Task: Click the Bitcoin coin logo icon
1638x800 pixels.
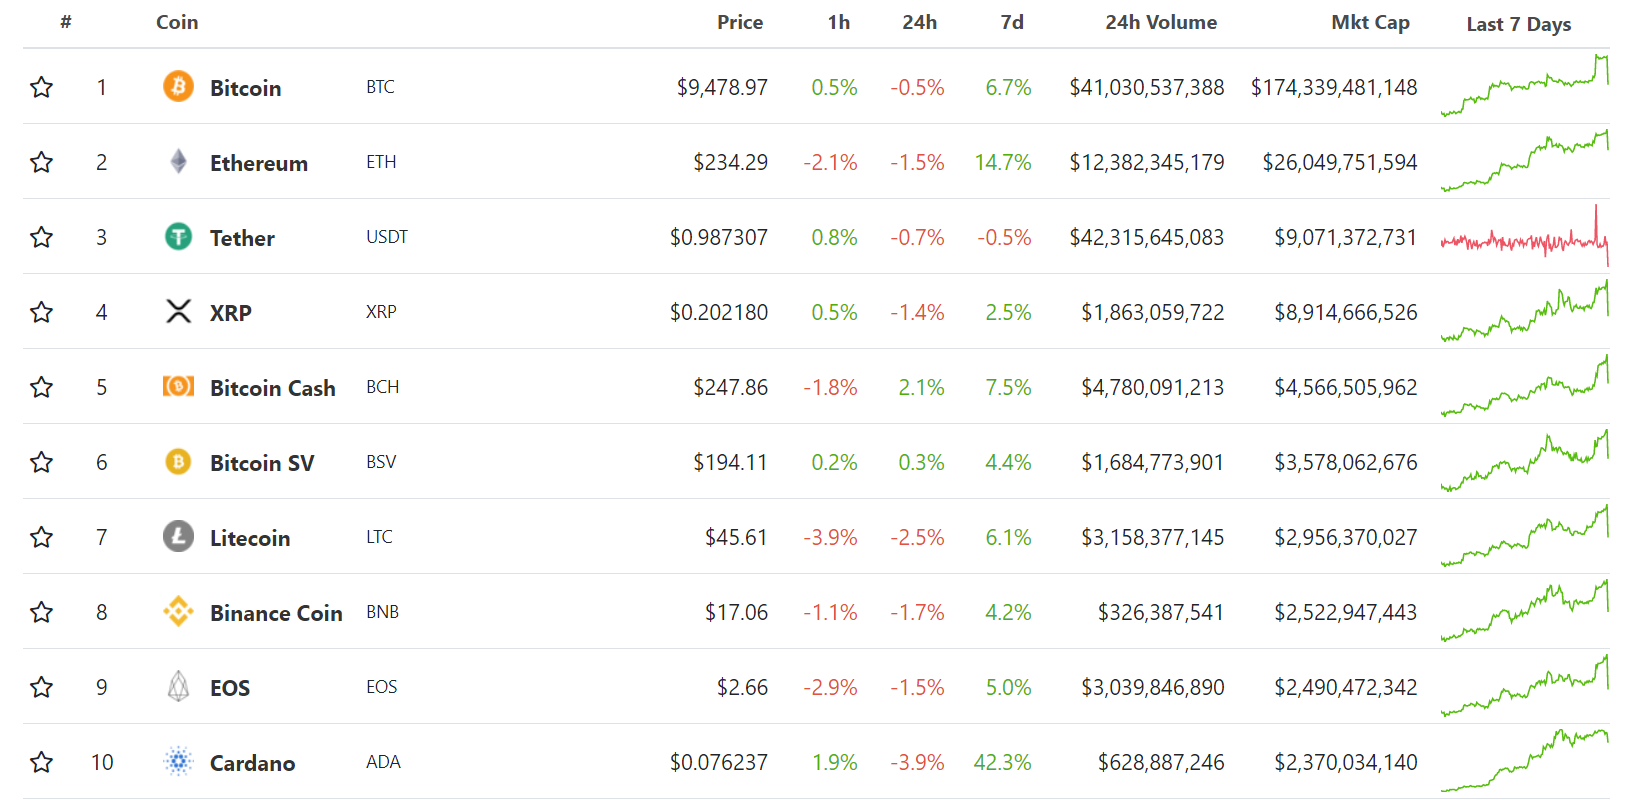Action: click(178, 86)
